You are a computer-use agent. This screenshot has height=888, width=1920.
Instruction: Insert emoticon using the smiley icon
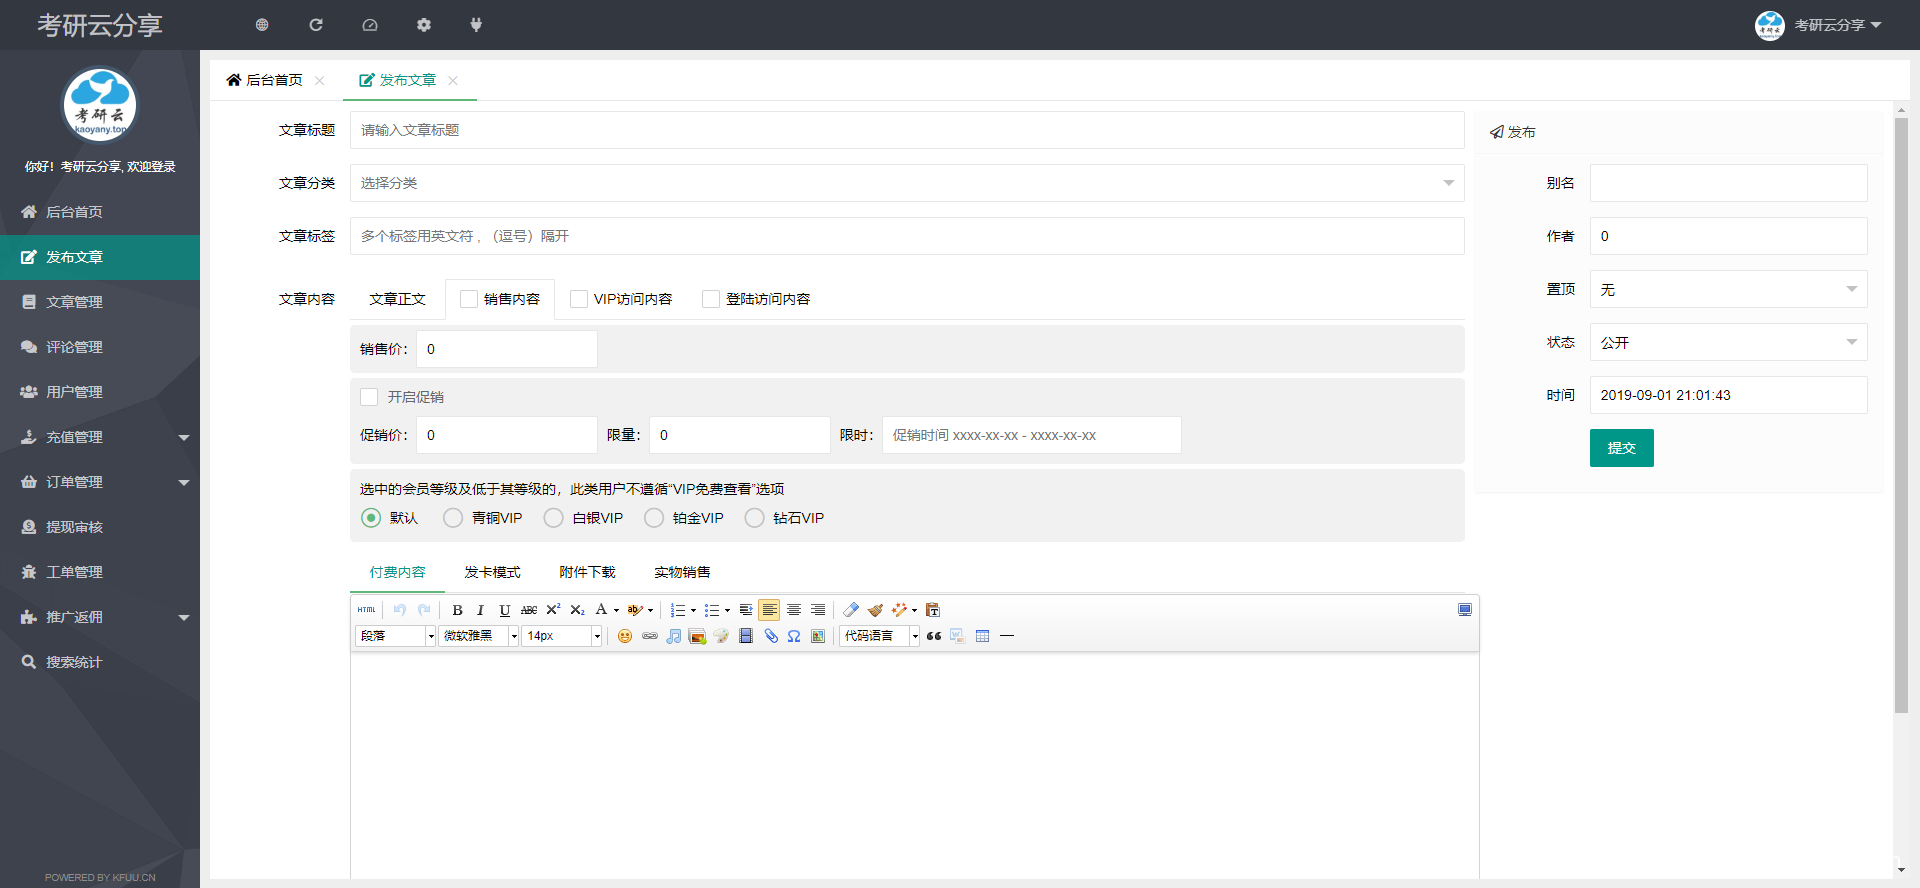pos(625,636)
